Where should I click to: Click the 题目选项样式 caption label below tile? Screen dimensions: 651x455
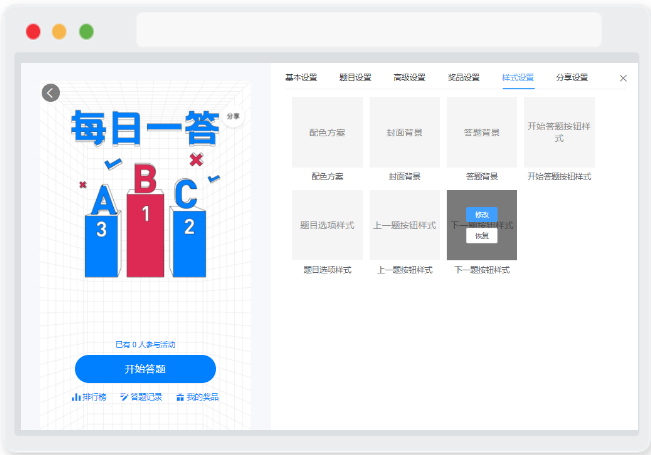coord(327,270)
